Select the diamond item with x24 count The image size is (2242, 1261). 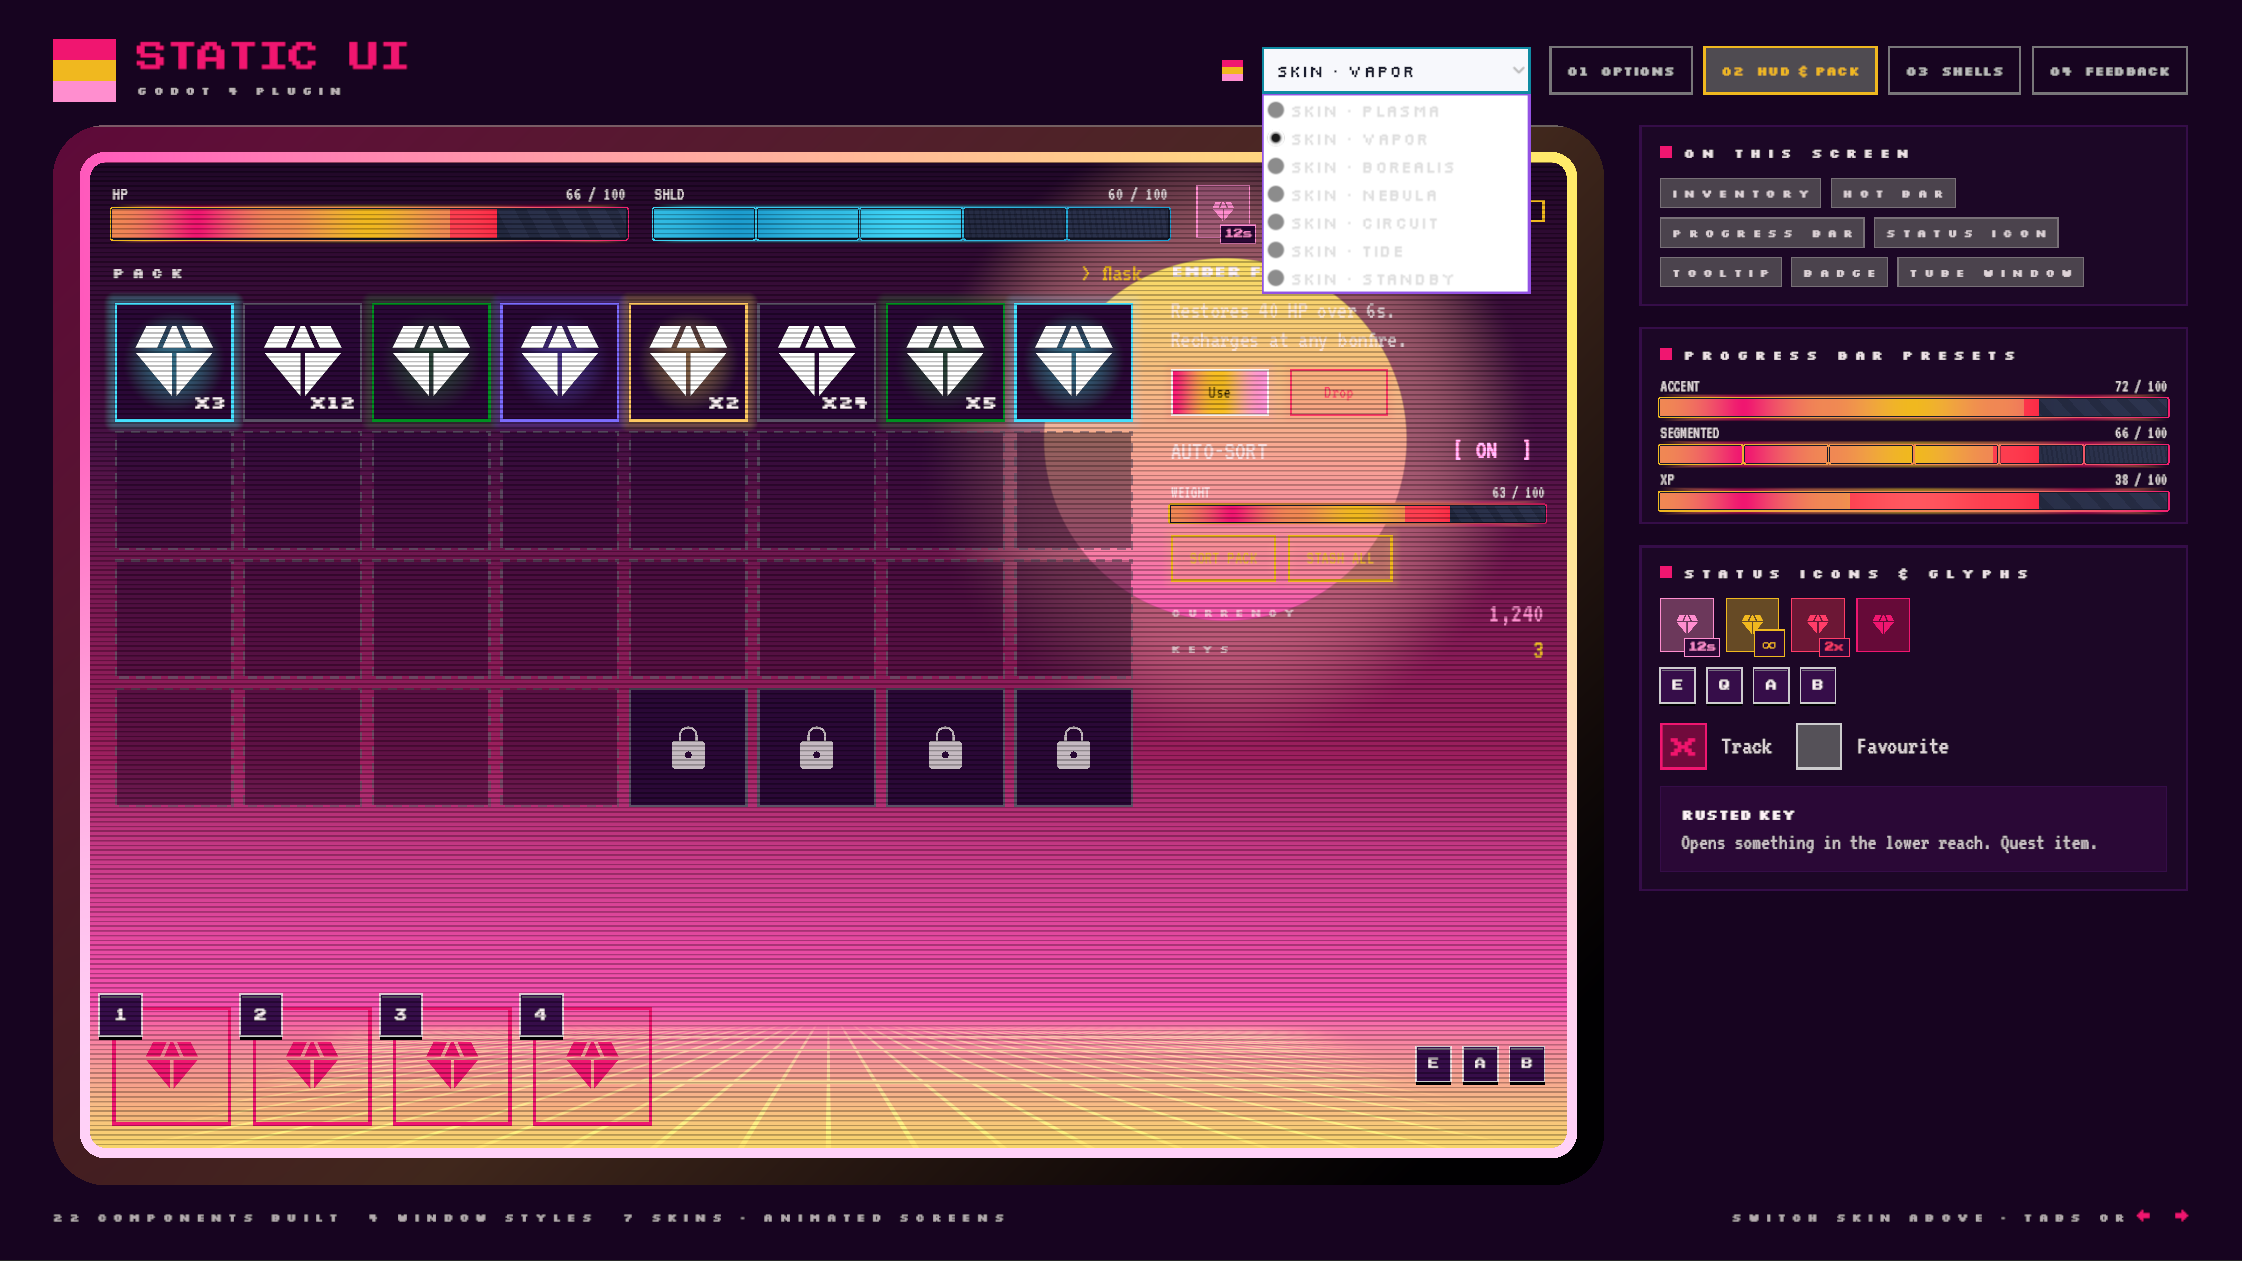pos(817,362)
